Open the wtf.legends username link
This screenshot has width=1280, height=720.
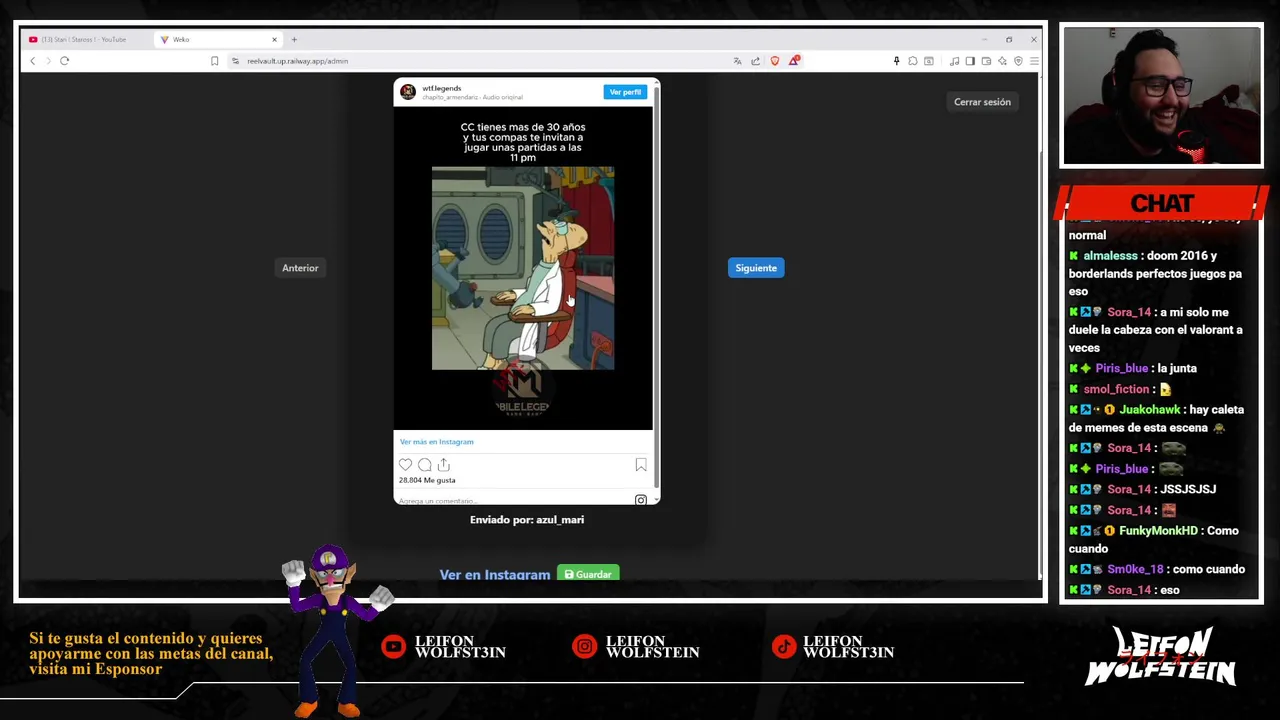click(x=441, y=88)
